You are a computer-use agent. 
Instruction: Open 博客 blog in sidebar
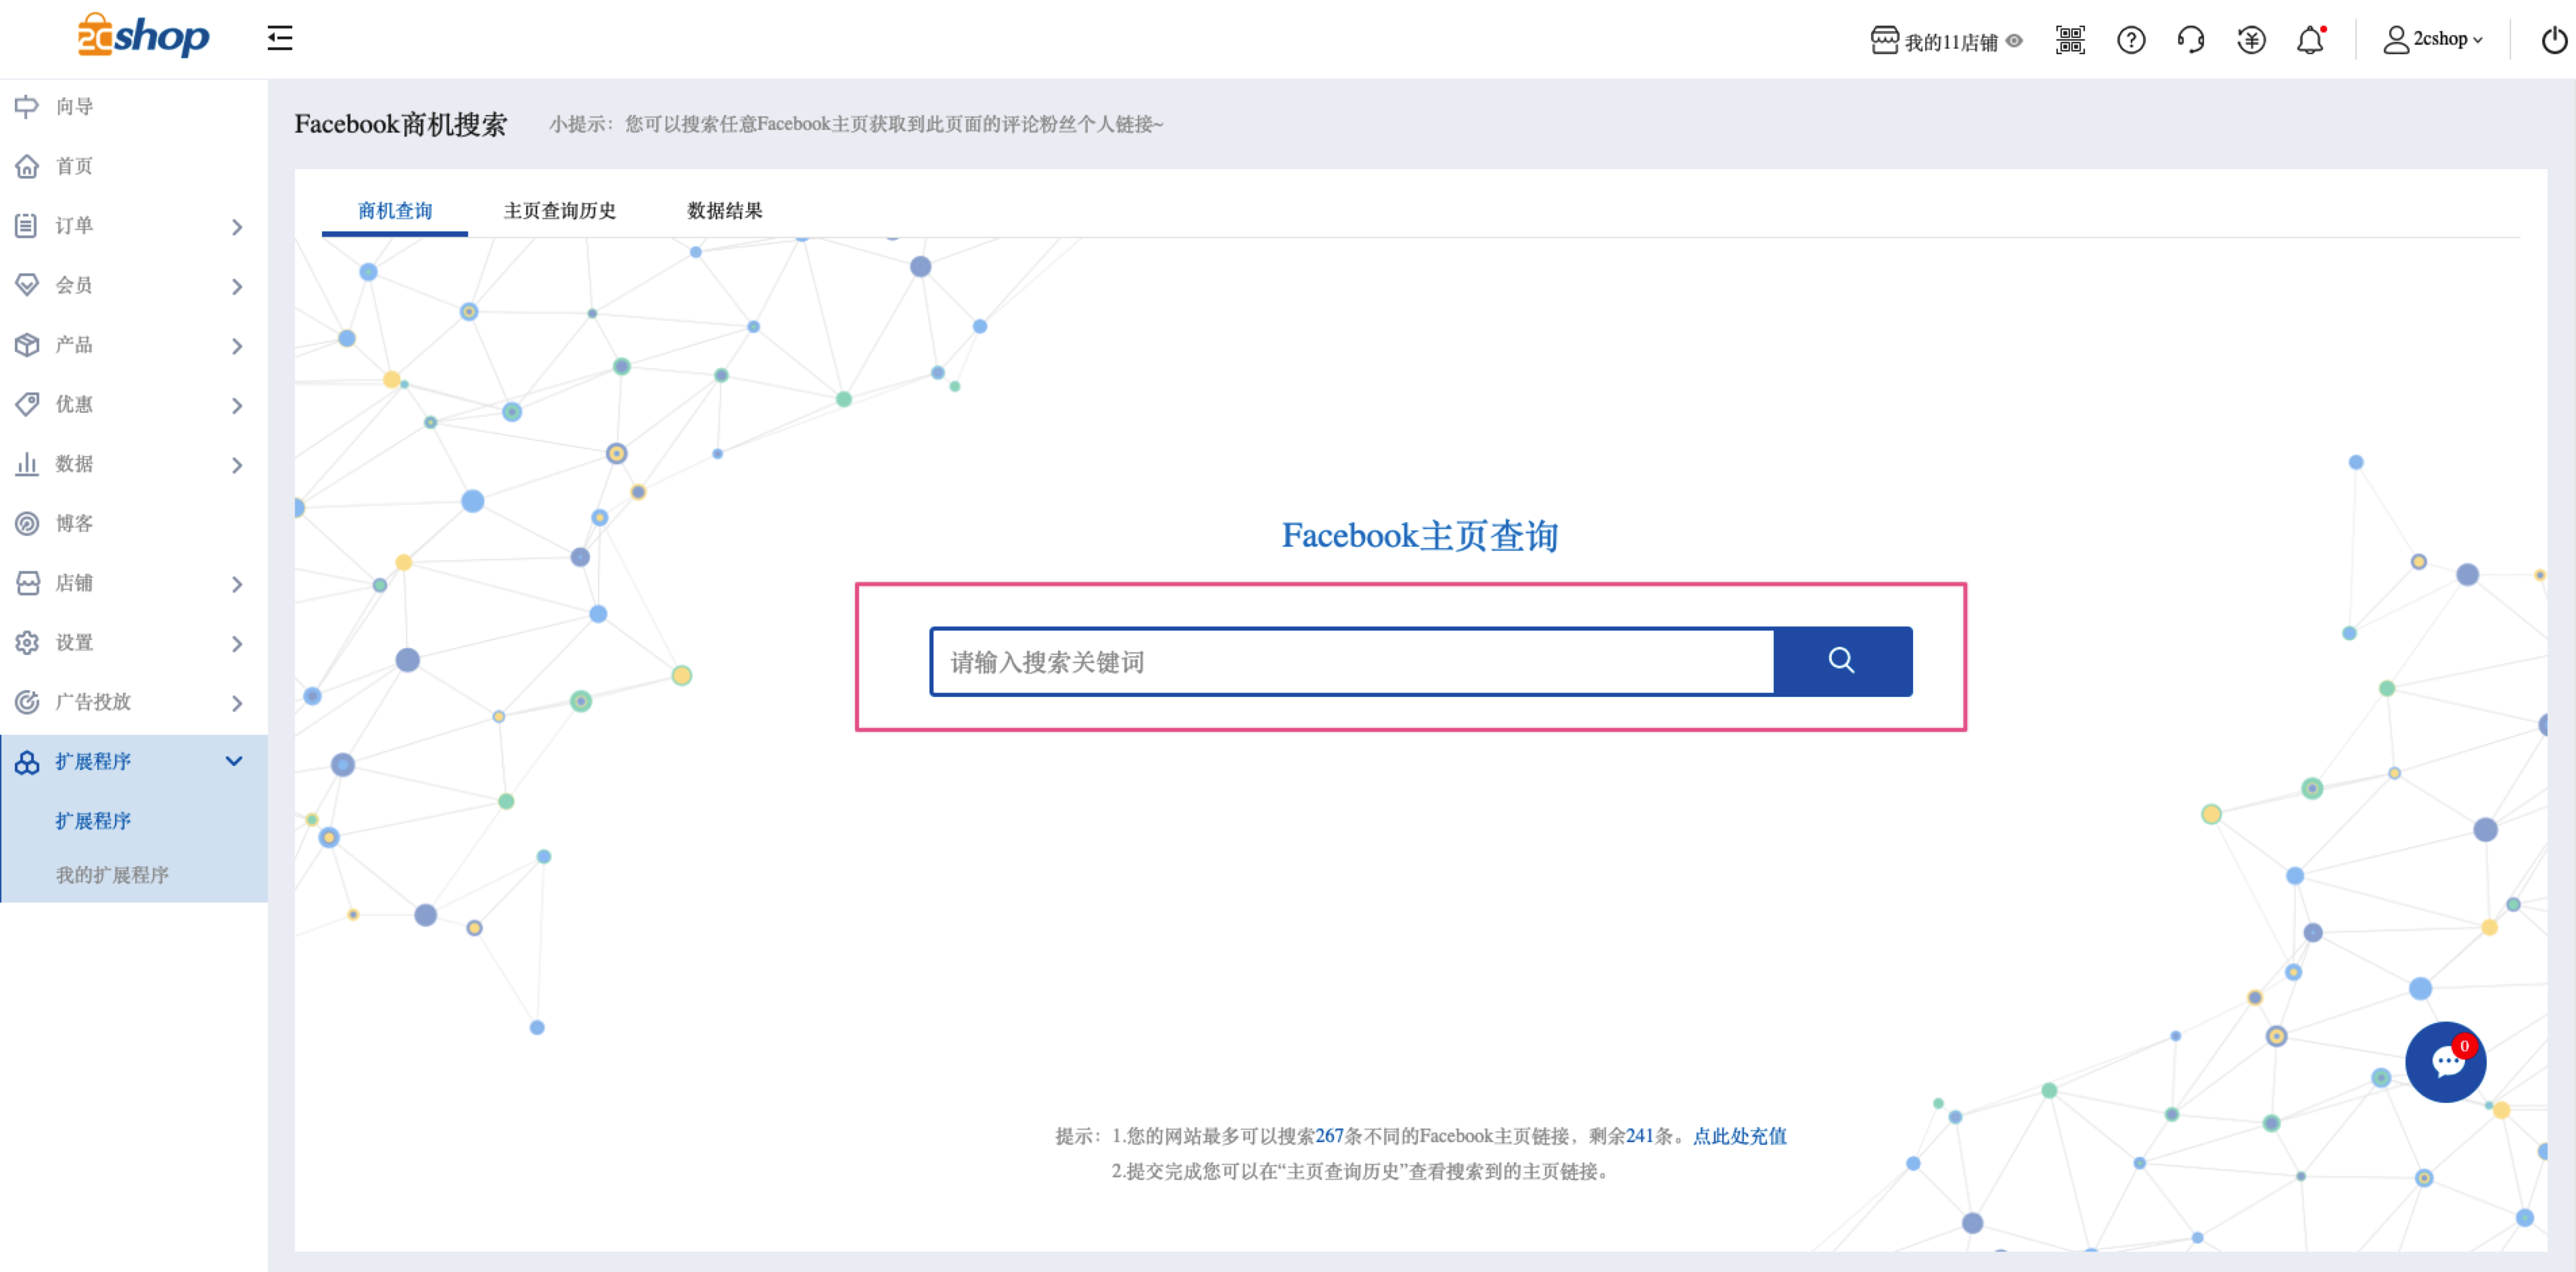click(x=134, y=523)
